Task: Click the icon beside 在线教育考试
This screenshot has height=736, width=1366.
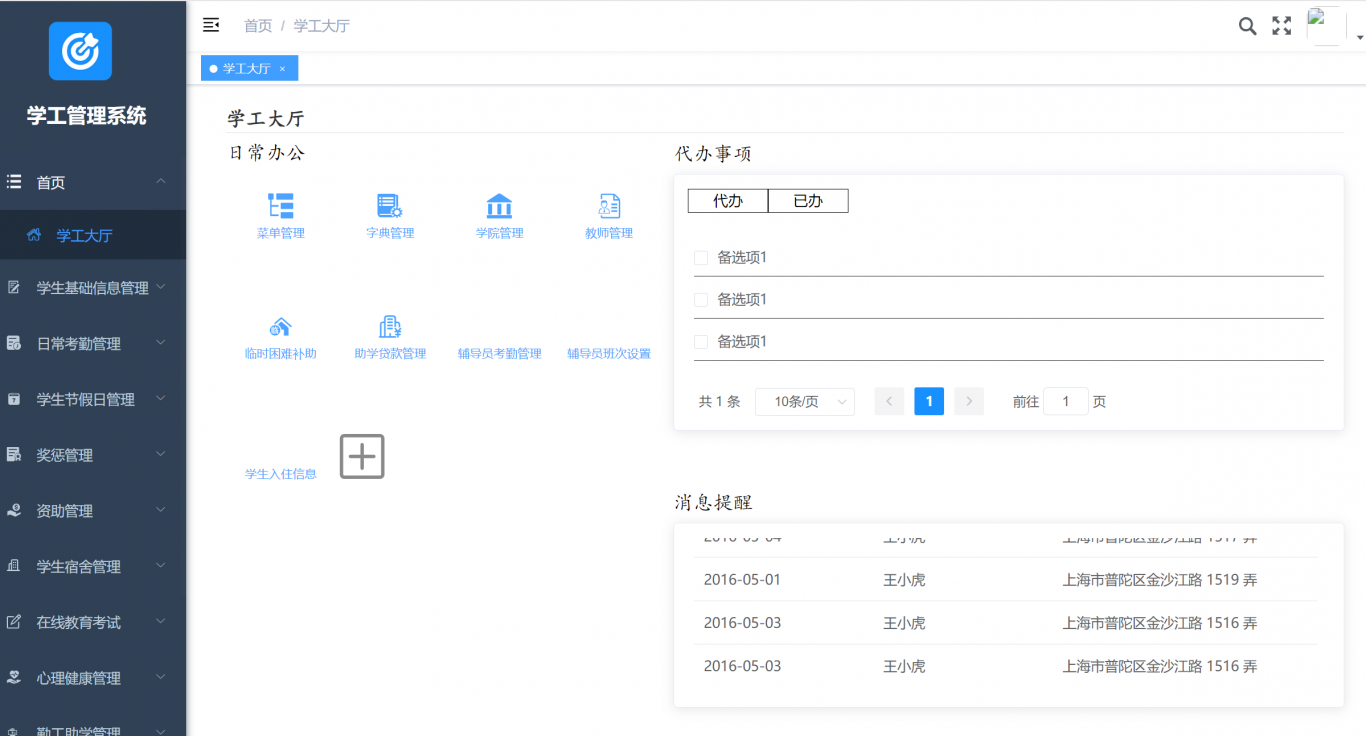Action: [x=14, y=622]
